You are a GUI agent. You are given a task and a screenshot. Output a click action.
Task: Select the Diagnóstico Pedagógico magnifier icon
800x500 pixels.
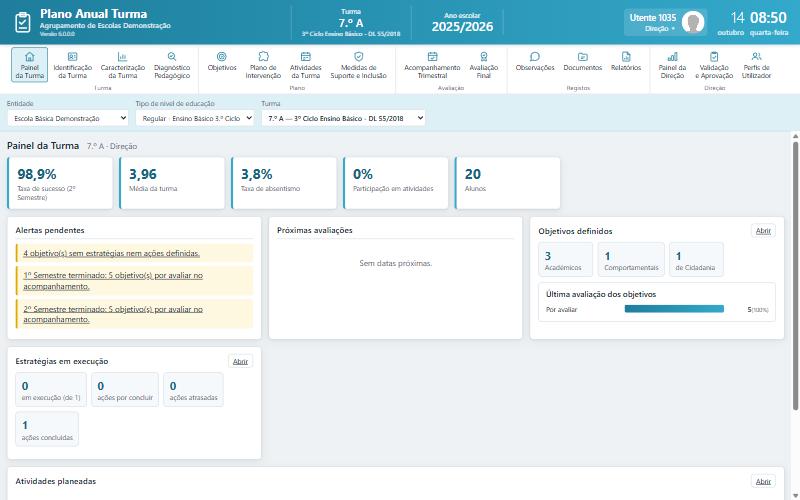coord(172,56)
